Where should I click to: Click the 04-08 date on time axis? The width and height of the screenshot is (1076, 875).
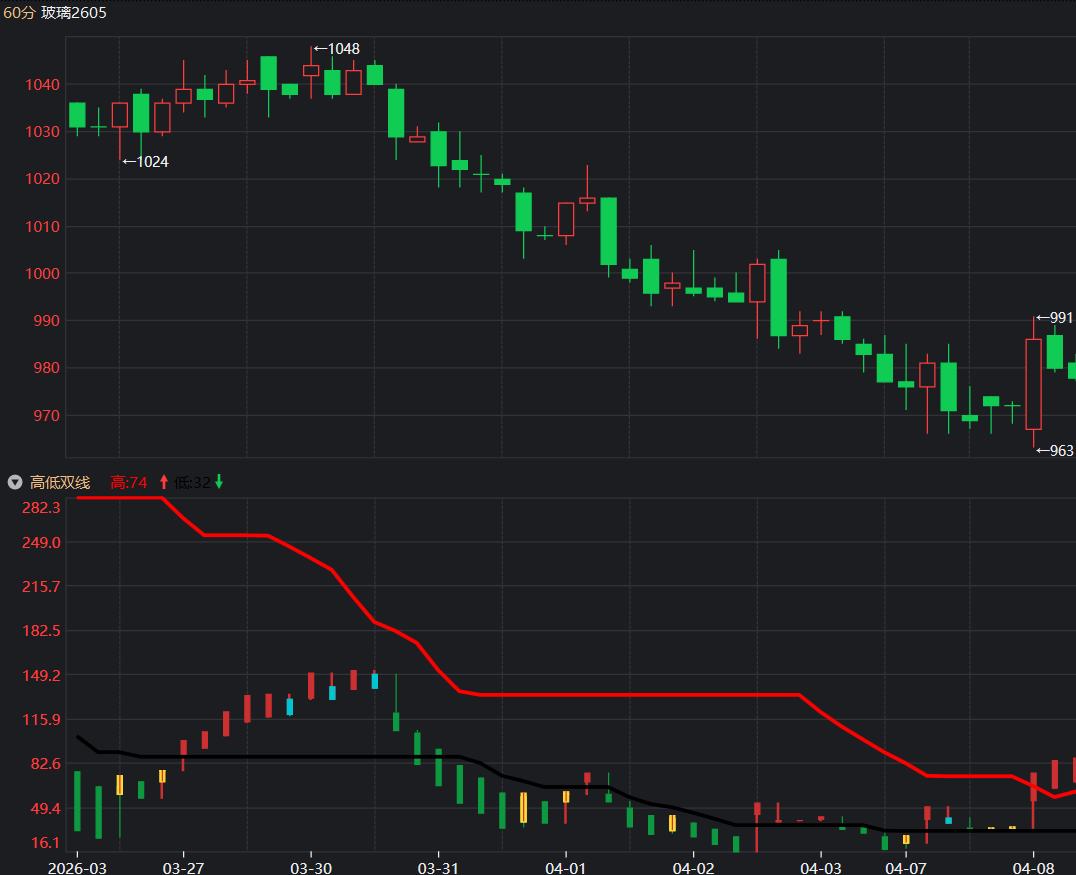(1033, 867)
